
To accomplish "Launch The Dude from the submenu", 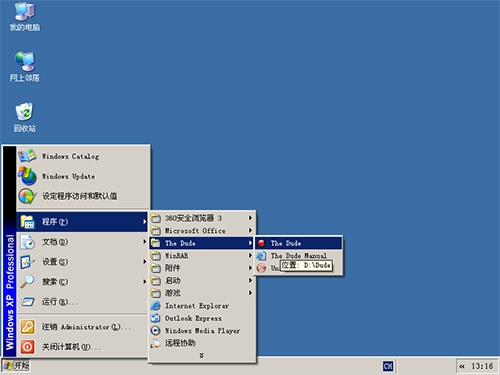I will click(298, 243).
